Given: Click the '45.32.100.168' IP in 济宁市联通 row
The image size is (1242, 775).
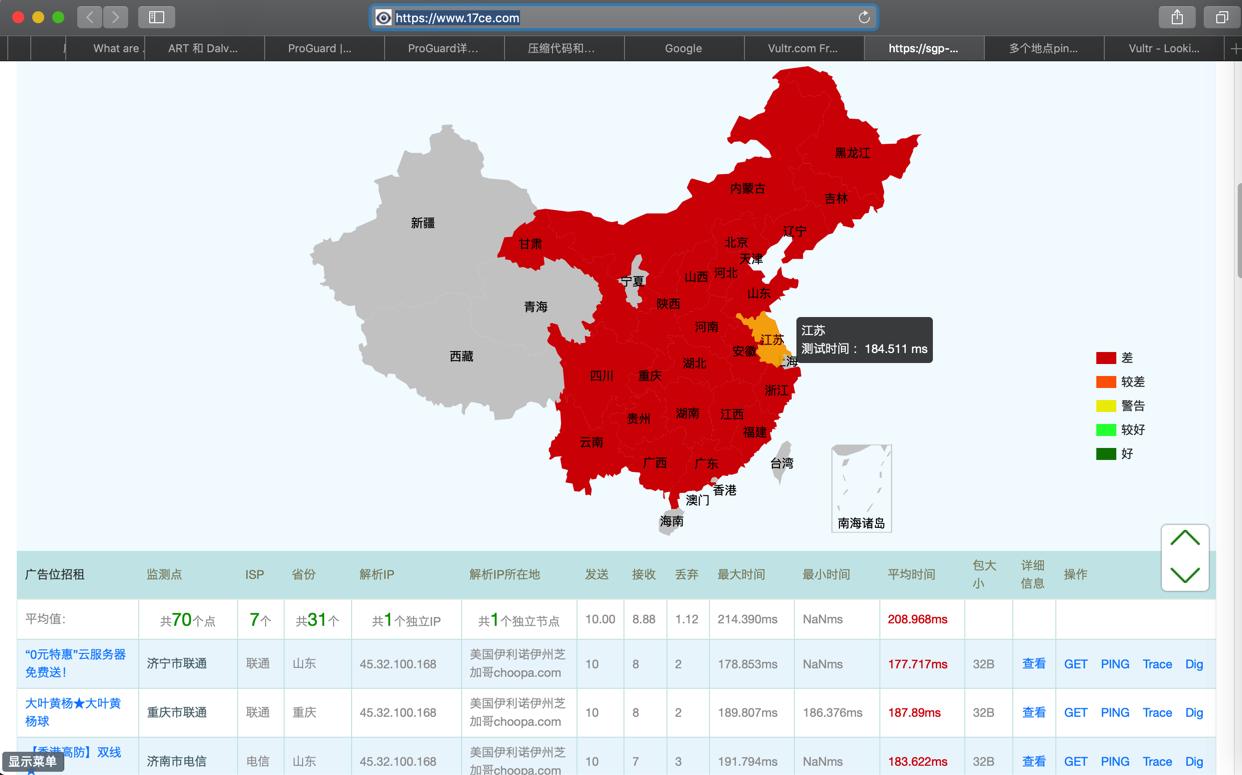Looking at the screenshot, I should [398, 664].
